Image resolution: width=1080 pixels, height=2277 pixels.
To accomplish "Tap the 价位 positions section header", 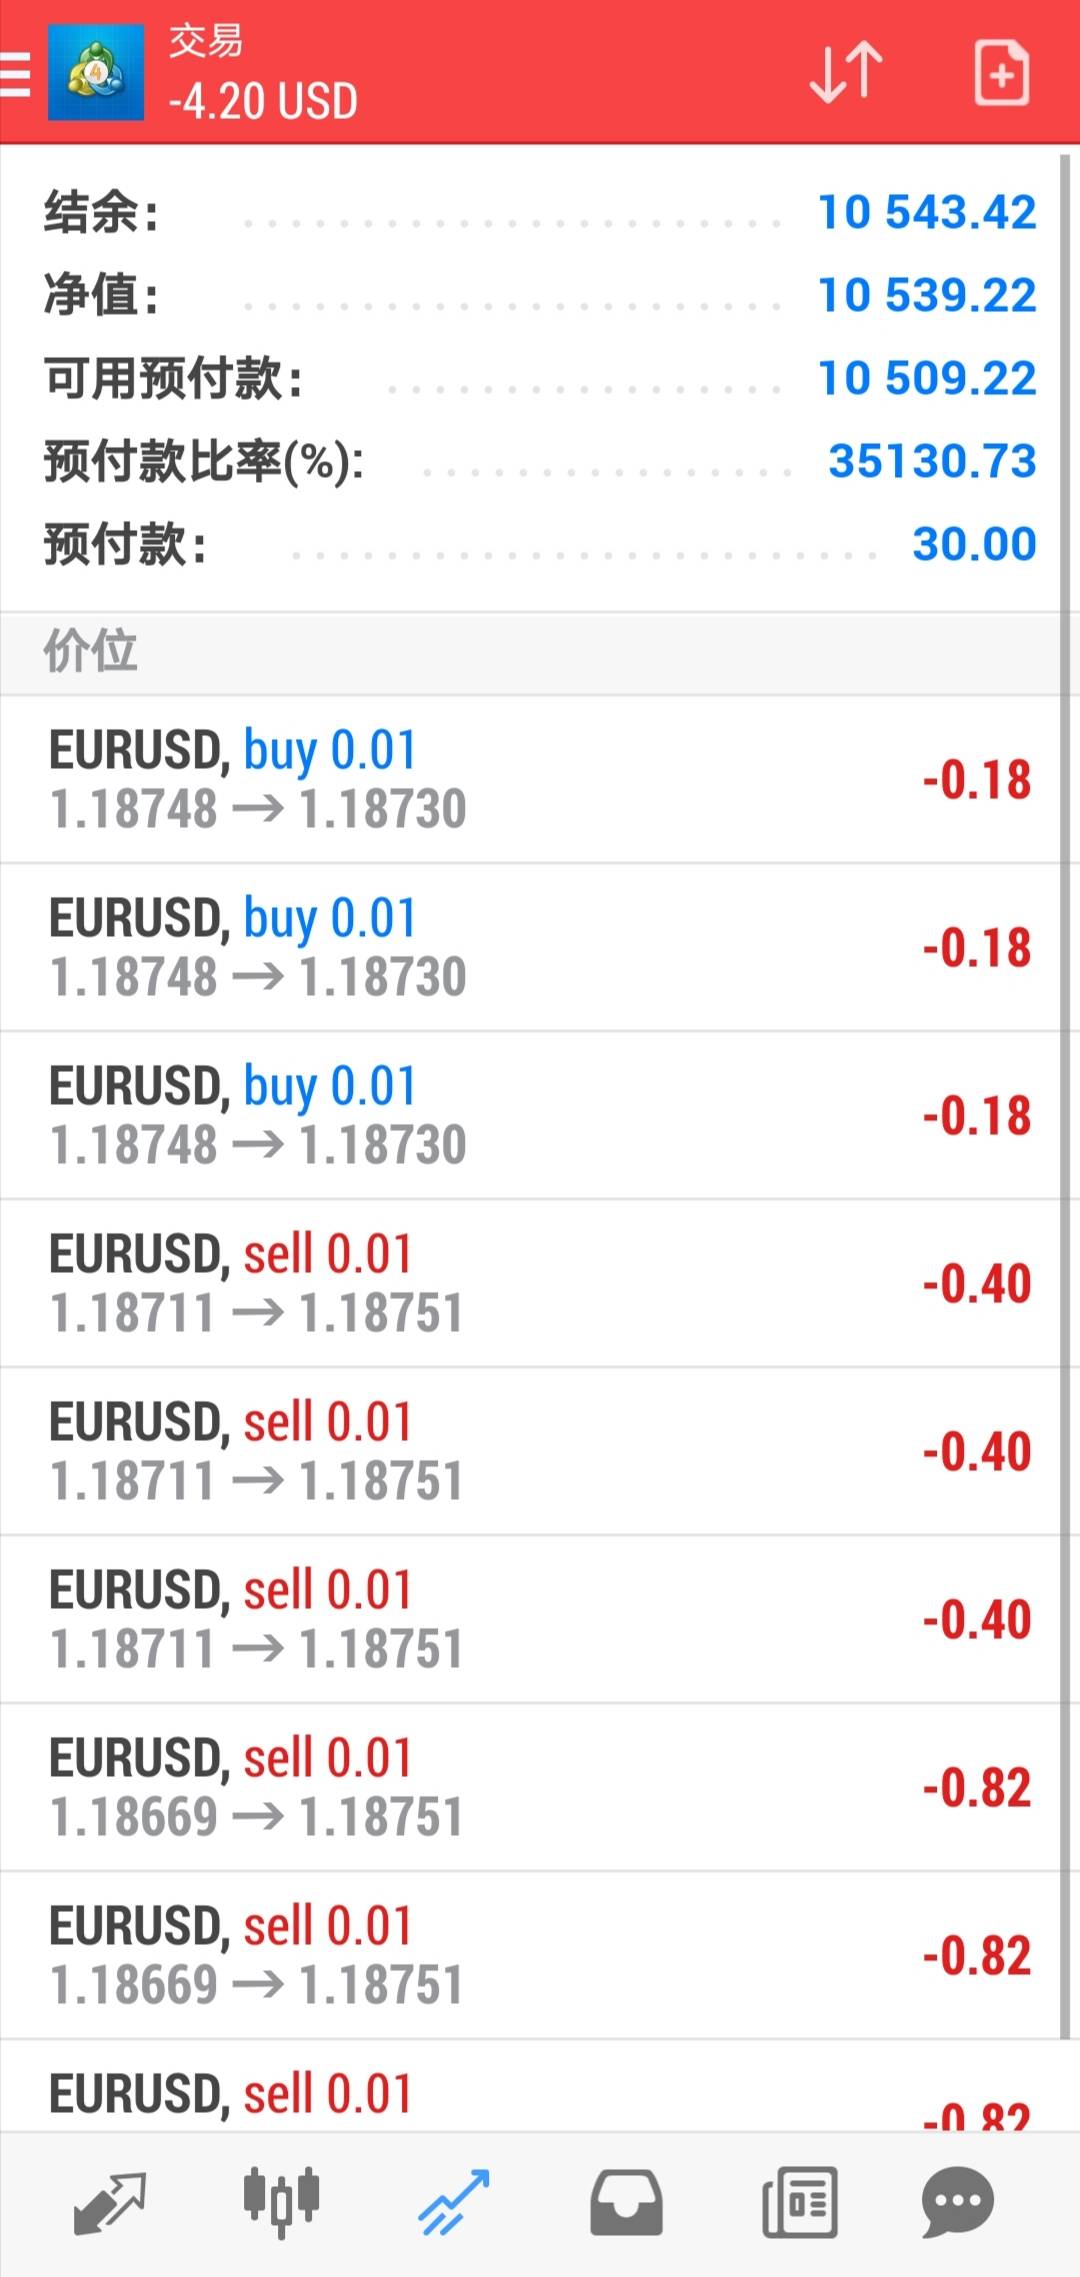I will pyautogui.click(x=90, y=652).
